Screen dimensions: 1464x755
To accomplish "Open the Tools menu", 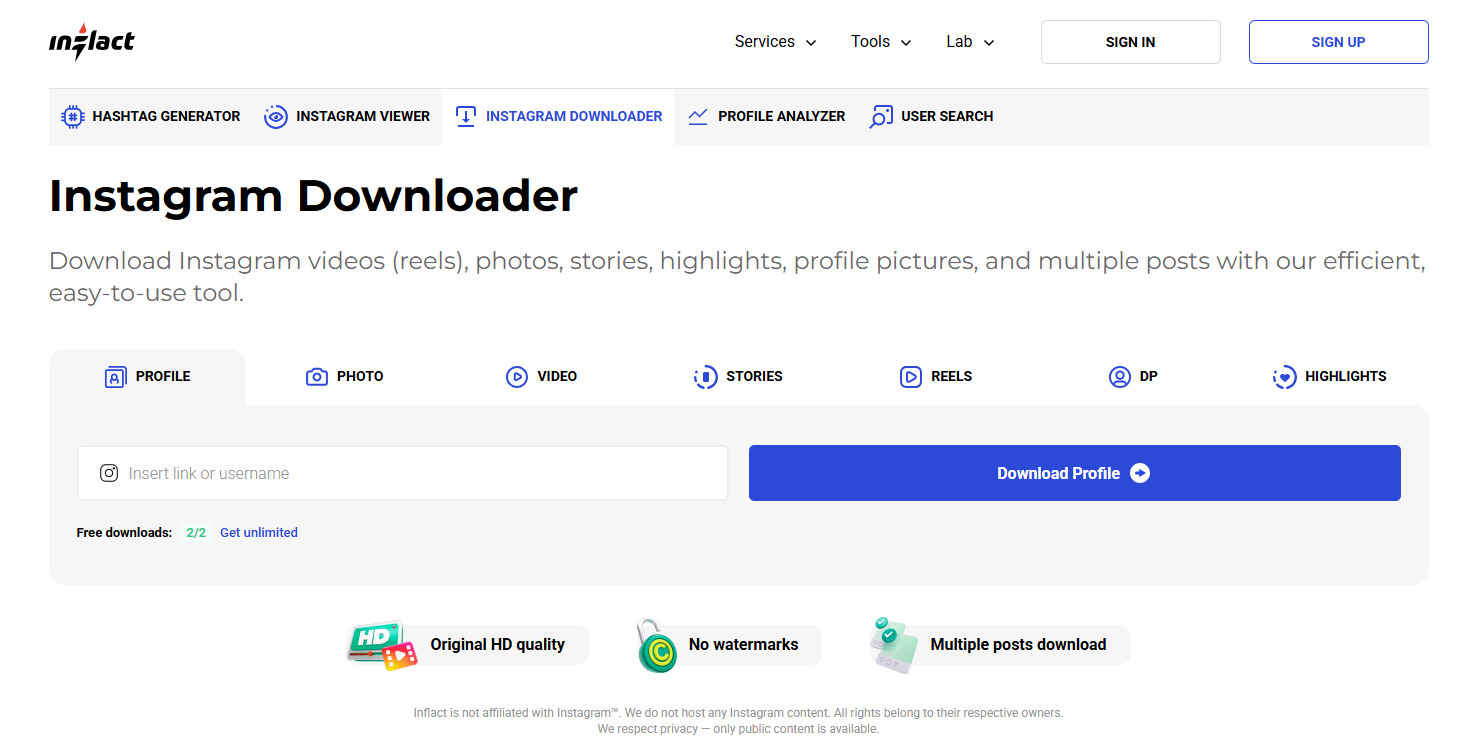I will (881, 42).
